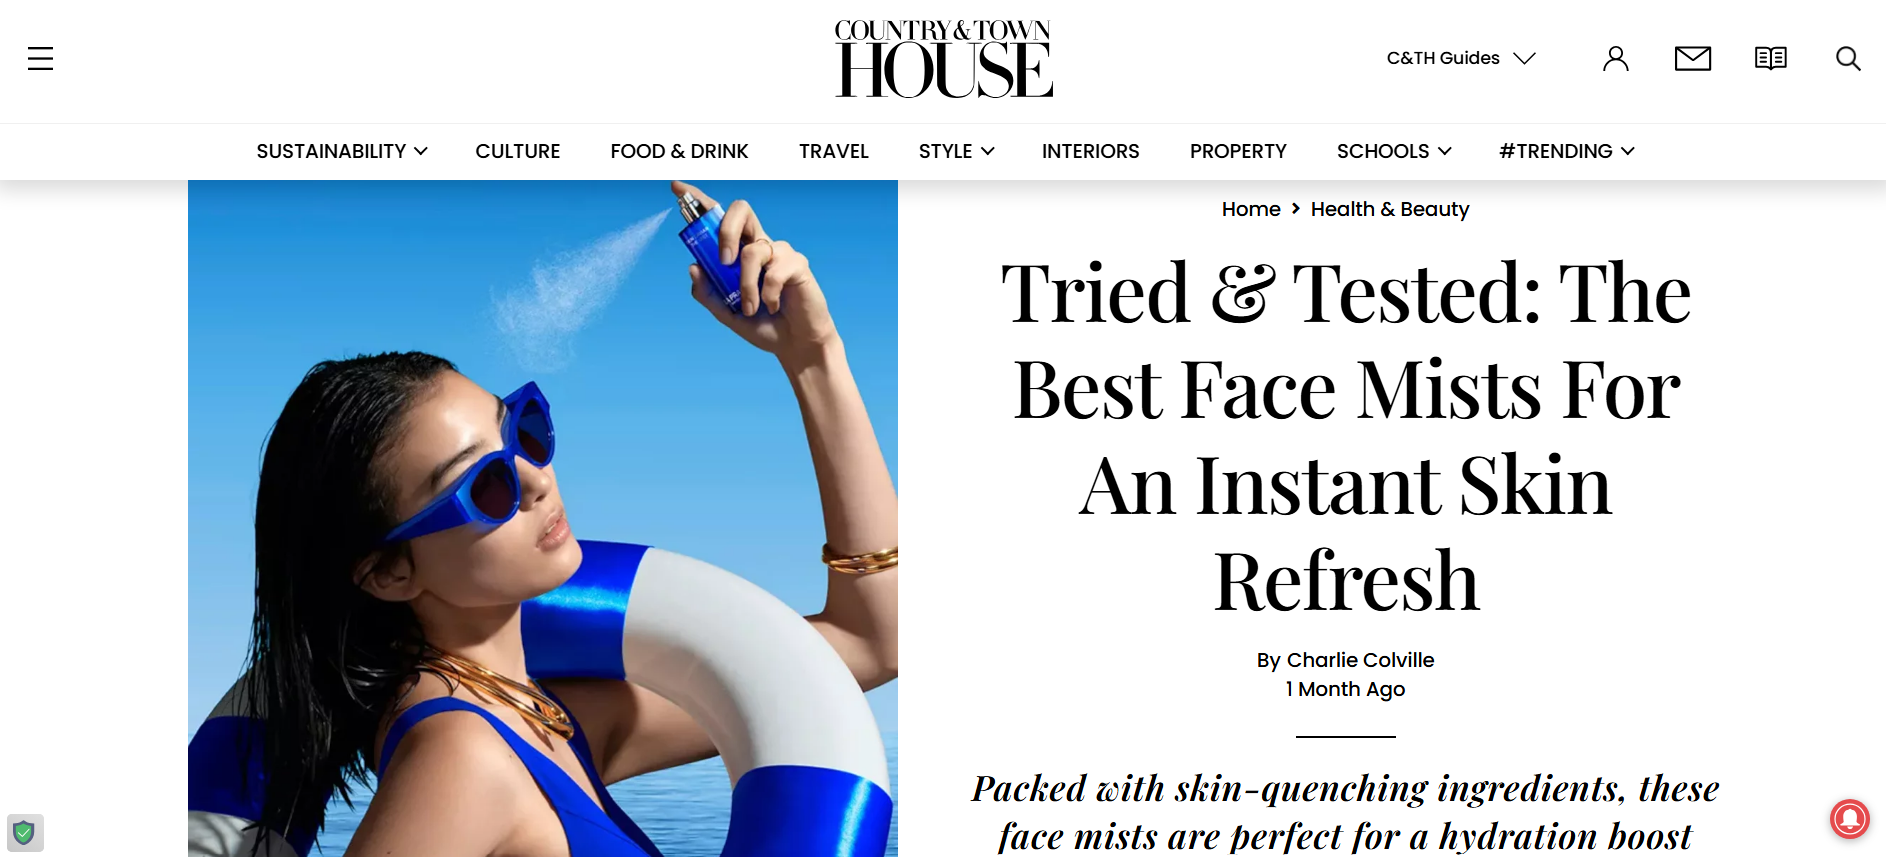Expand the Style menu chevron
This screenshot has height=857, width=1886.
coord(988,151)
